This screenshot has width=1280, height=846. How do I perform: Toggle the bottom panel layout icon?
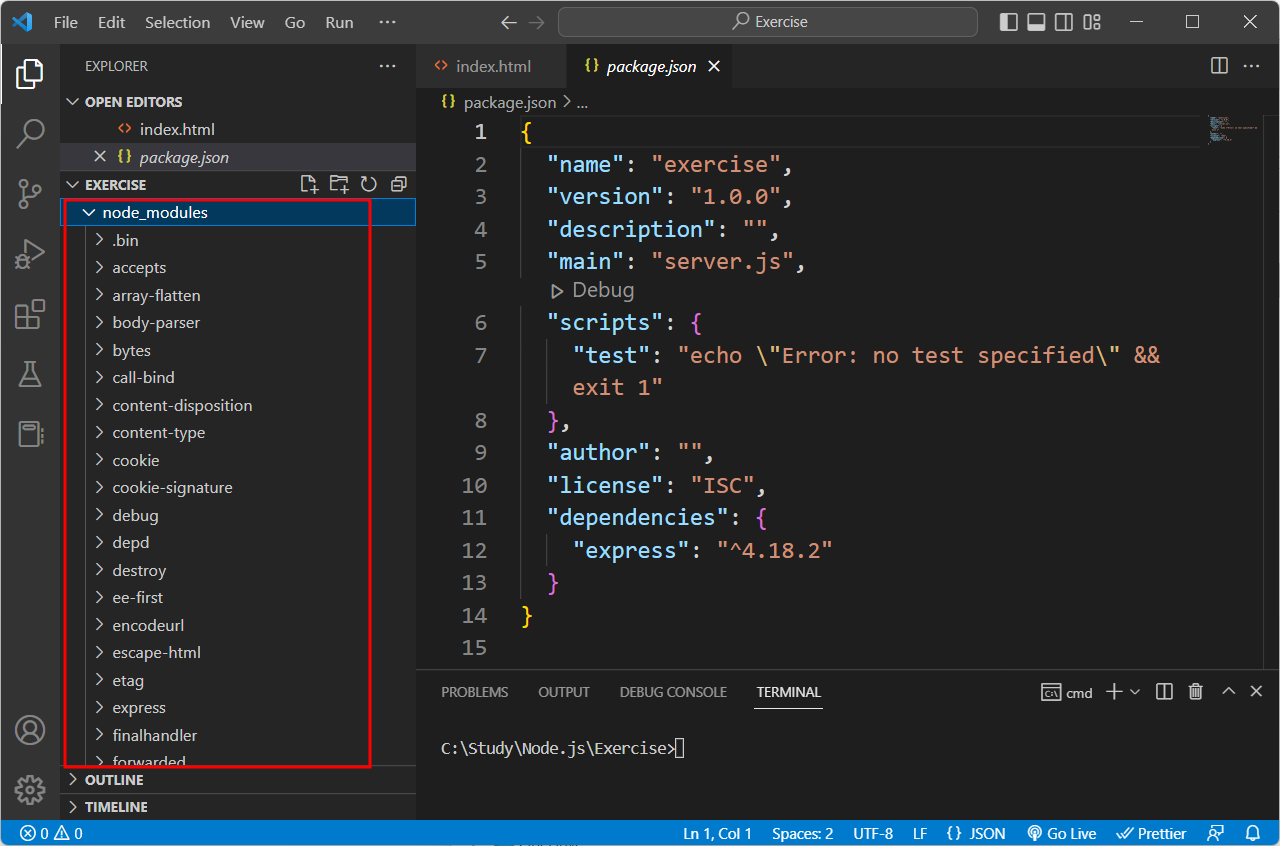coord(1037,22)
